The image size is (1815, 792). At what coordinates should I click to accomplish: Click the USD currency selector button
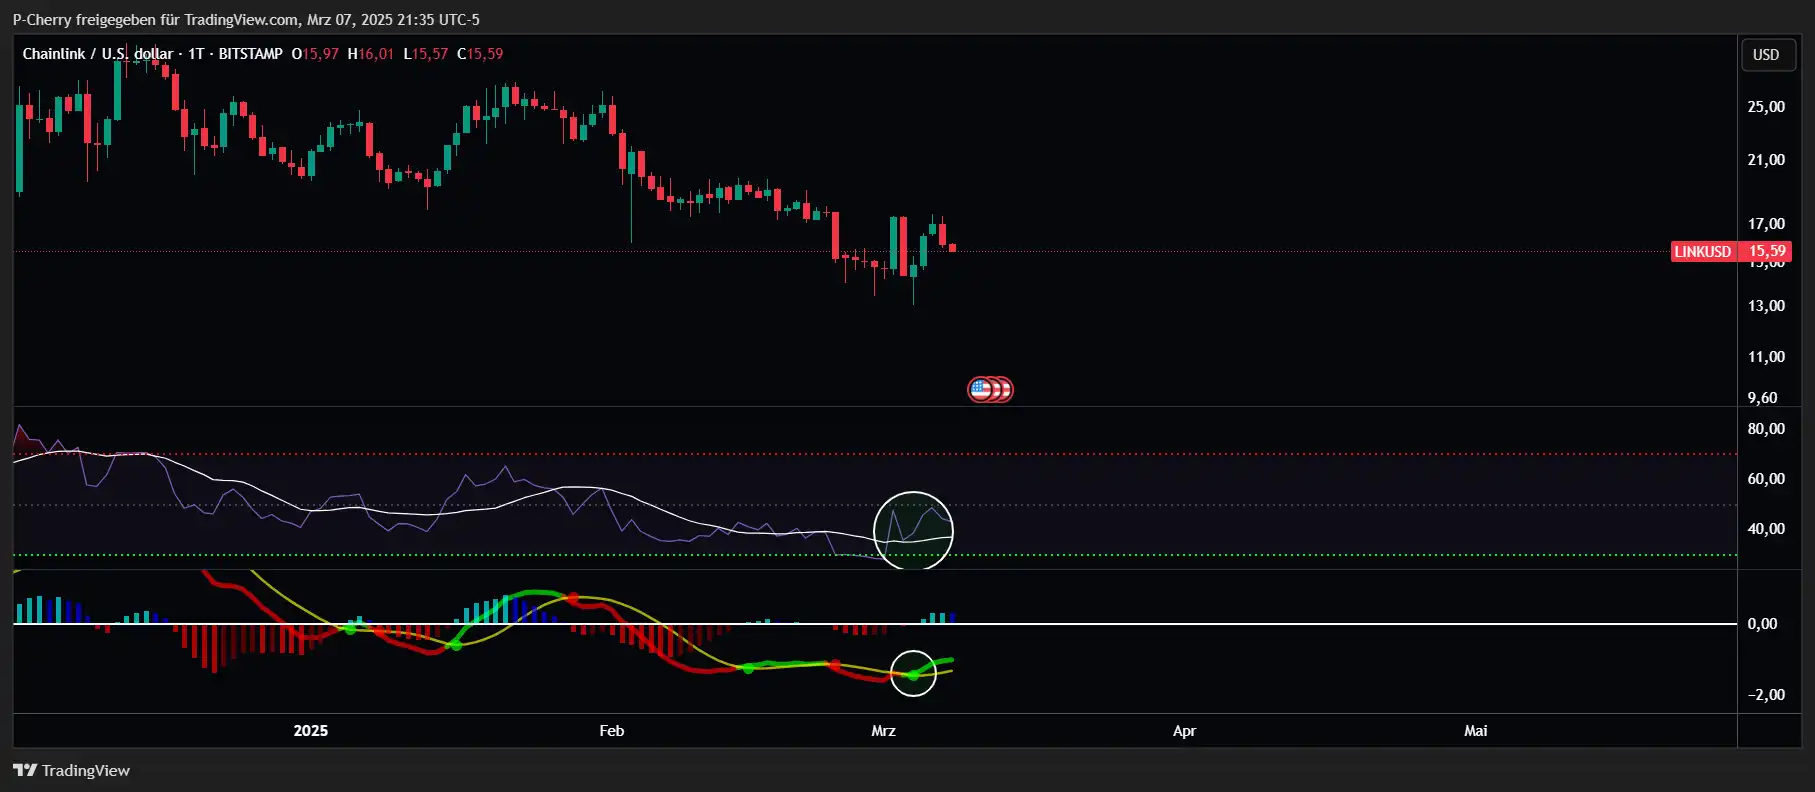coord(1767,55)
